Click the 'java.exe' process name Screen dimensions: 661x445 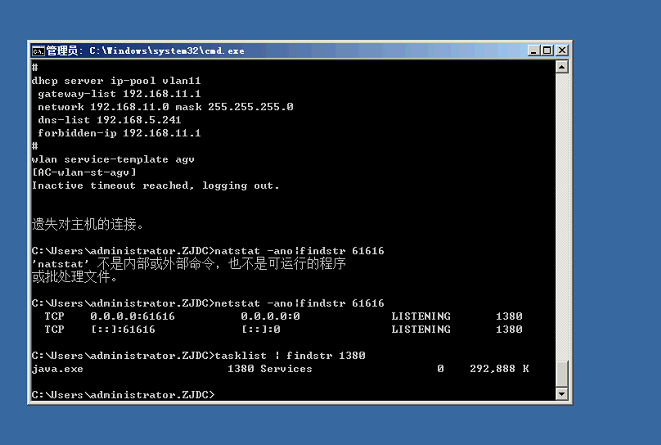point(57,369)
